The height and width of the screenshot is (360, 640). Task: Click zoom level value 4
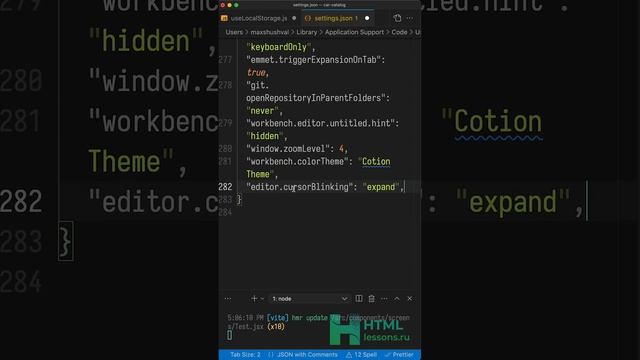tap(341, 149)
